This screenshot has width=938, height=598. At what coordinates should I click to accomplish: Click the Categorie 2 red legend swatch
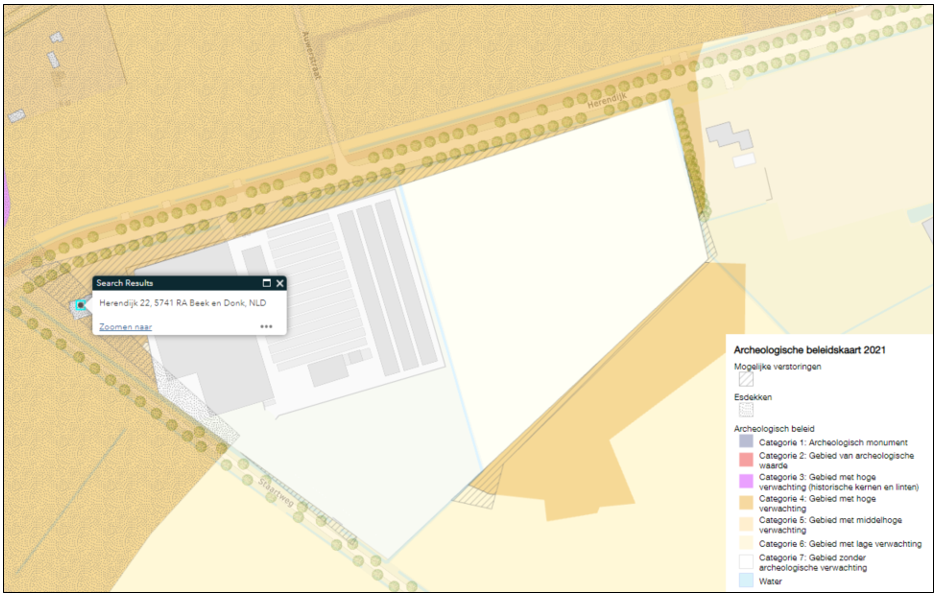pos(746,459)
